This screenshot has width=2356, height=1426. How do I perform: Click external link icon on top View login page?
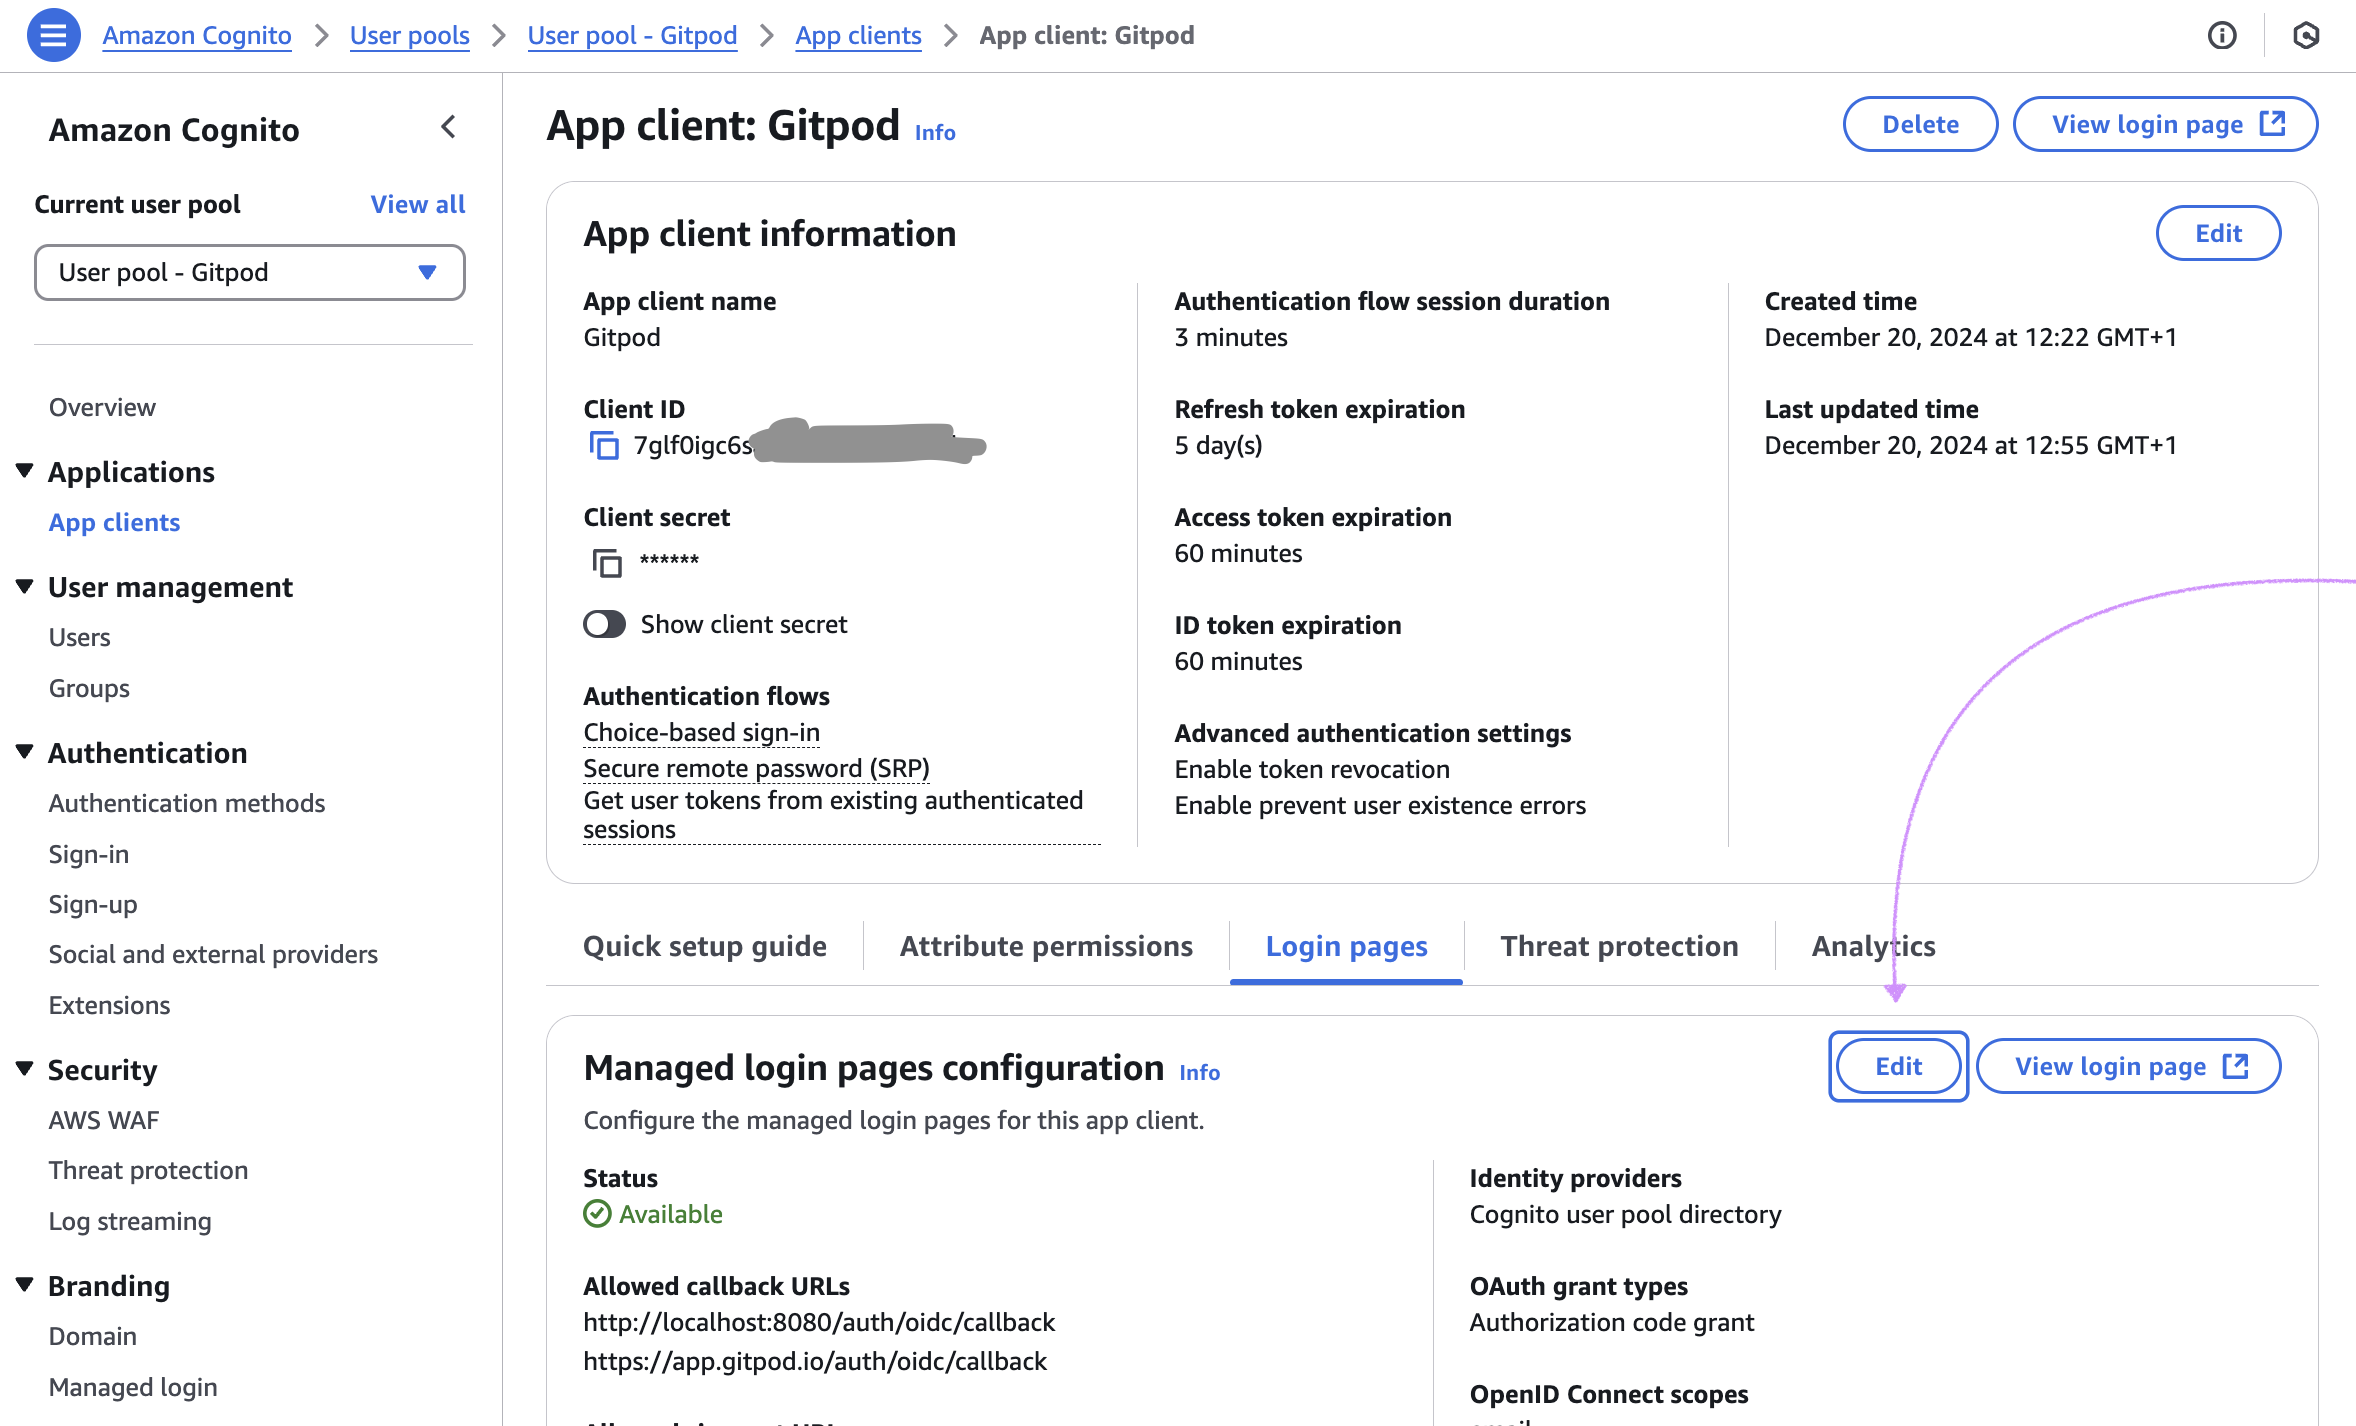pos(2273,124)
